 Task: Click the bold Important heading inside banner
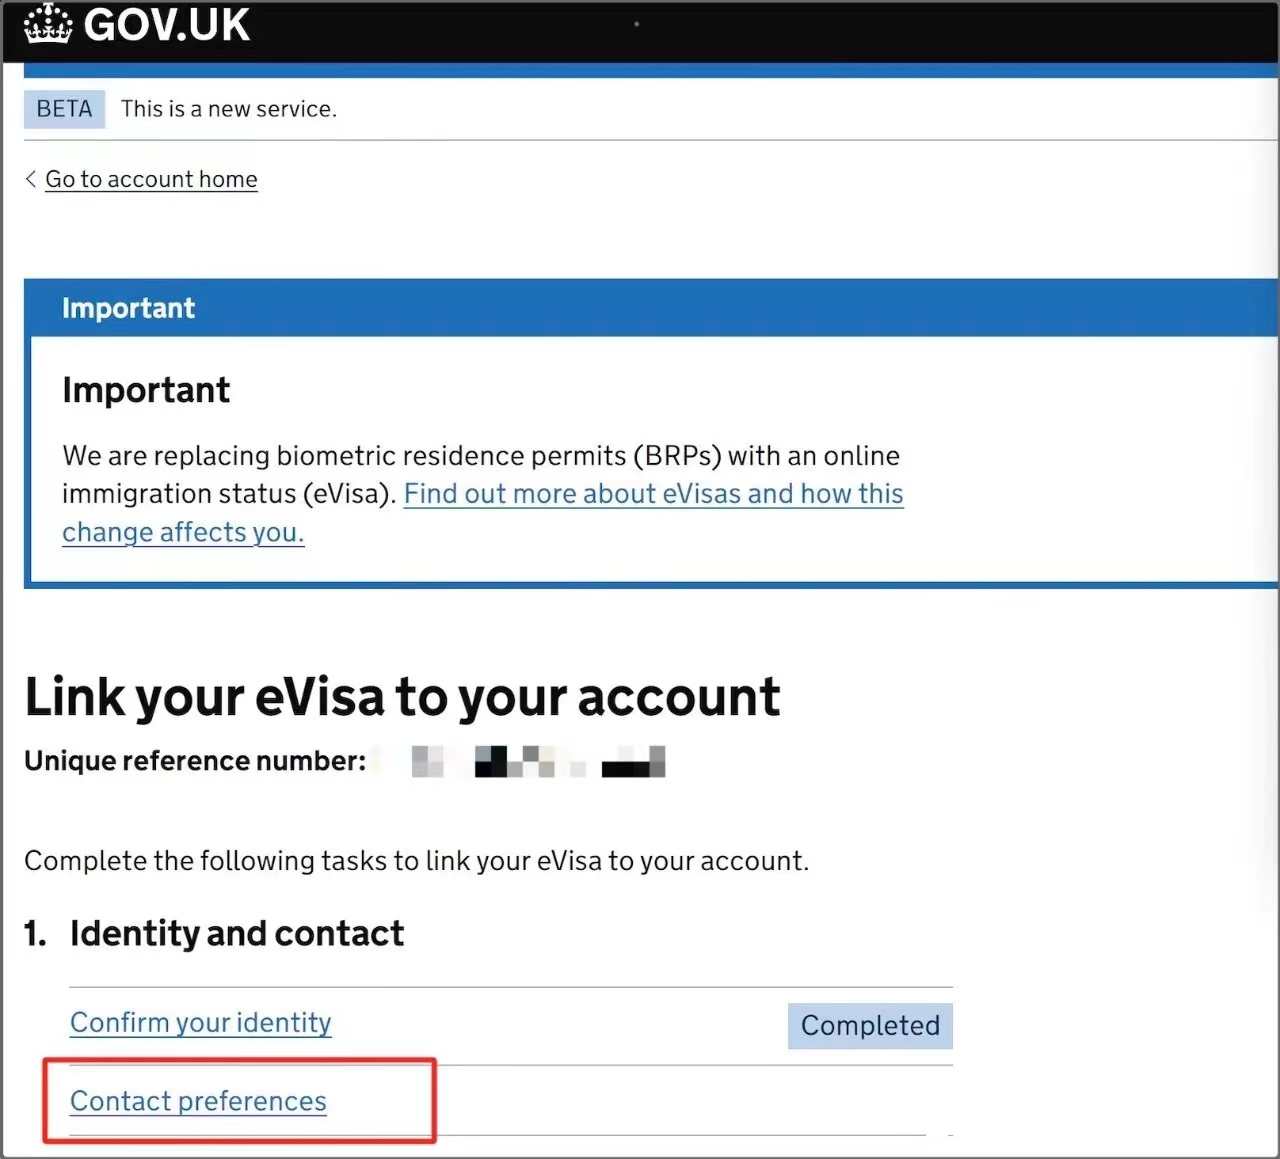point(146,390)
